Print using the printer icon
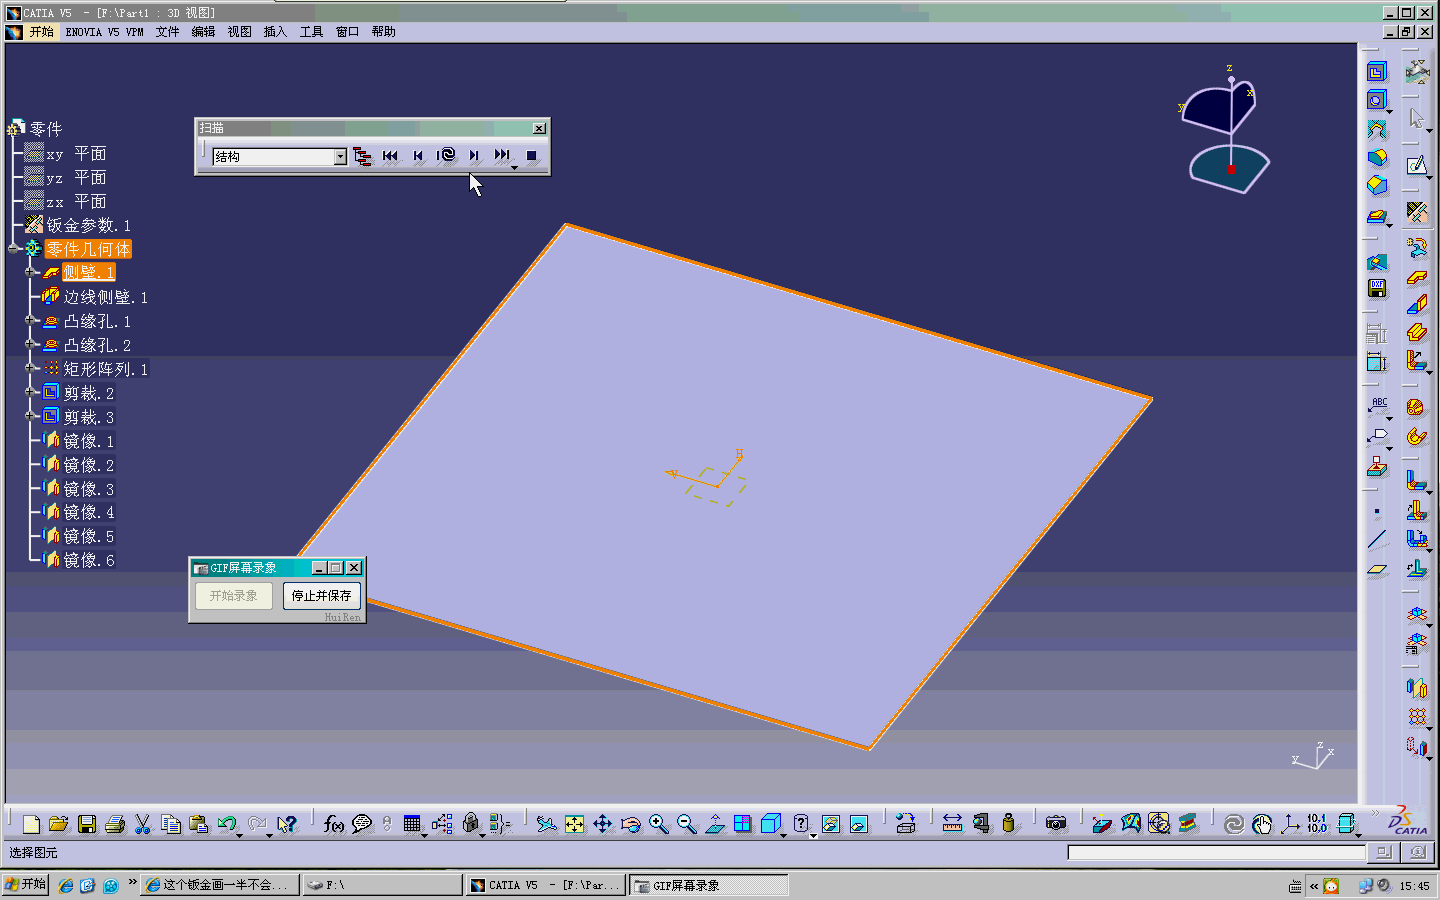The width and height of the screenshot is (1440, 900). pyautogui.click(x=115, y=824)
